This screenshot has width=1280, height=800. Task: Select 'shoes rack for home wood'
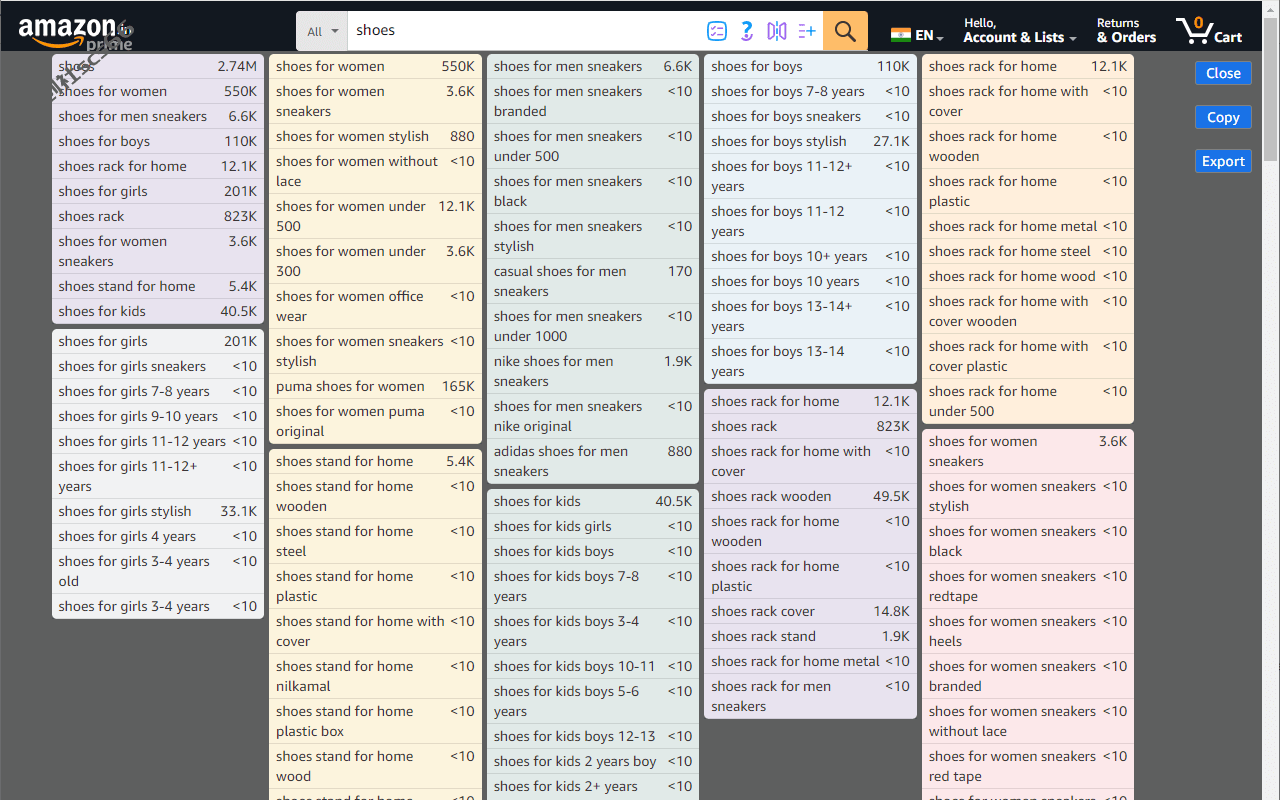point(1028,276)
